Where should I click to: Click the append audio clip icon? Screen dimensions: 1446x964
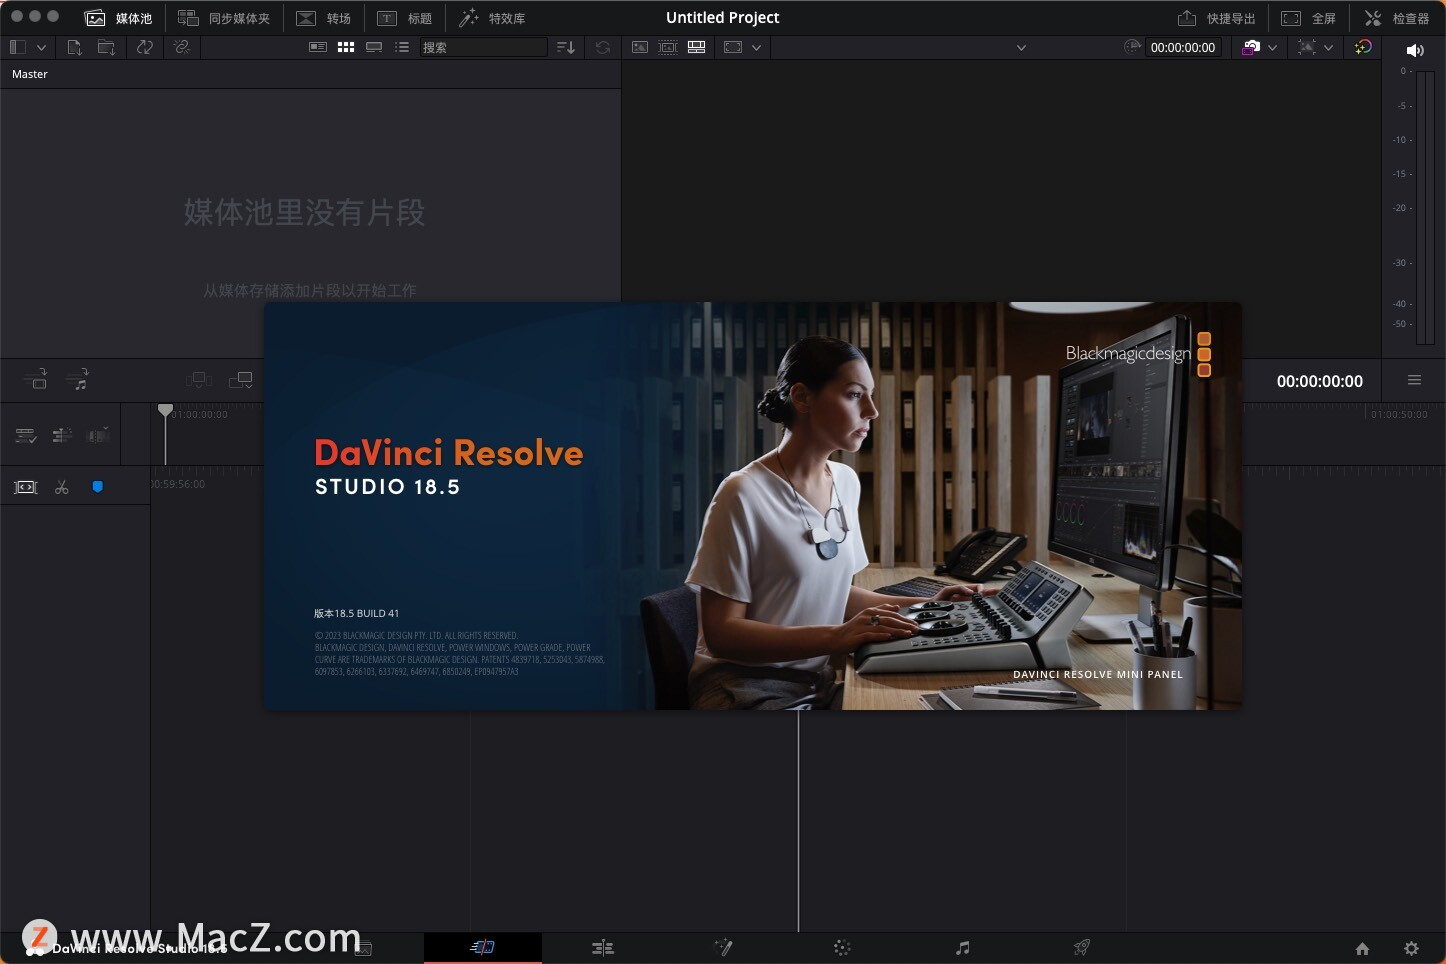click(x=77, y=379)
